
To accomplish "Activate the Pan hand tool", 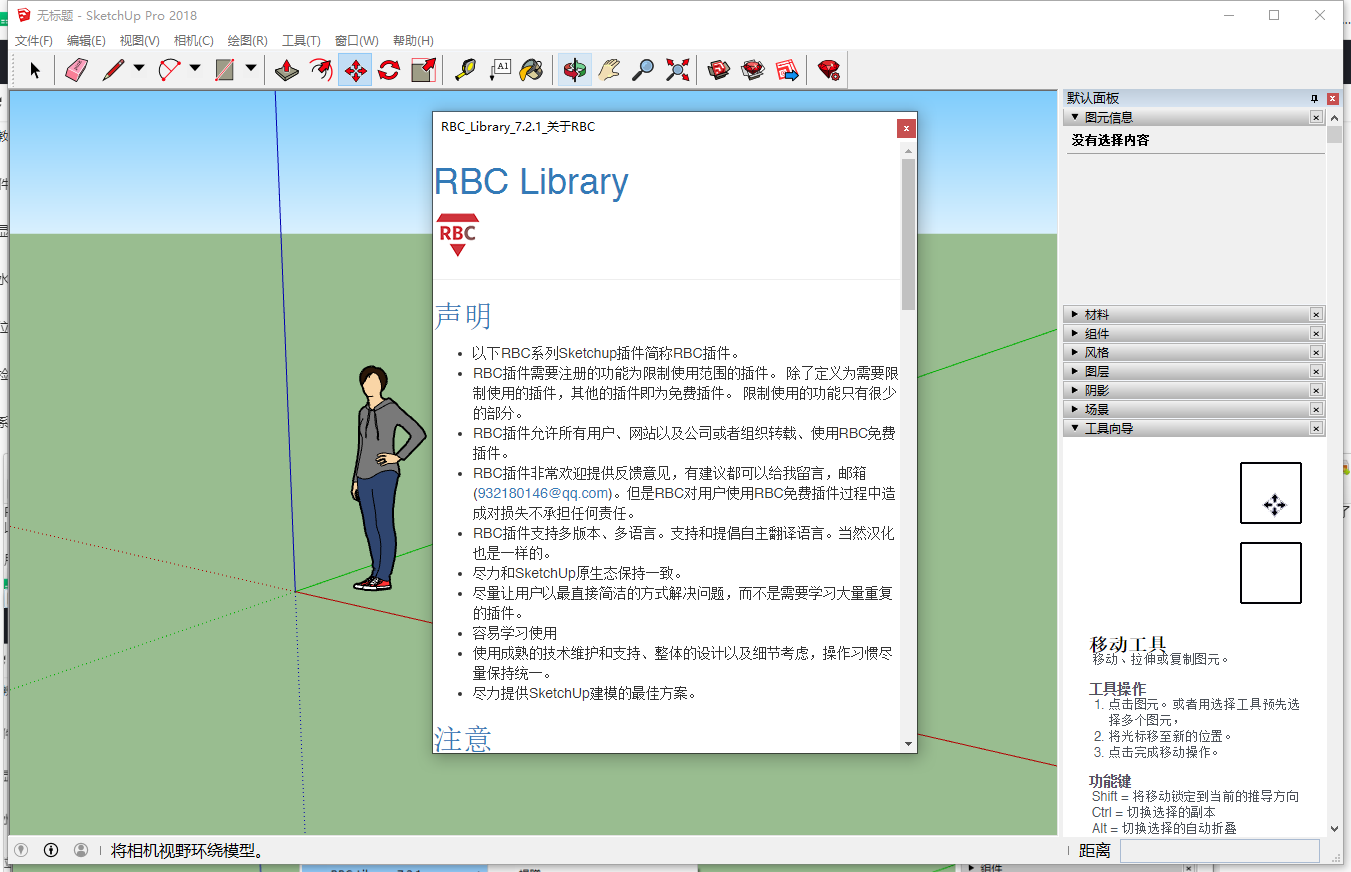I will (x=609, y=70).
